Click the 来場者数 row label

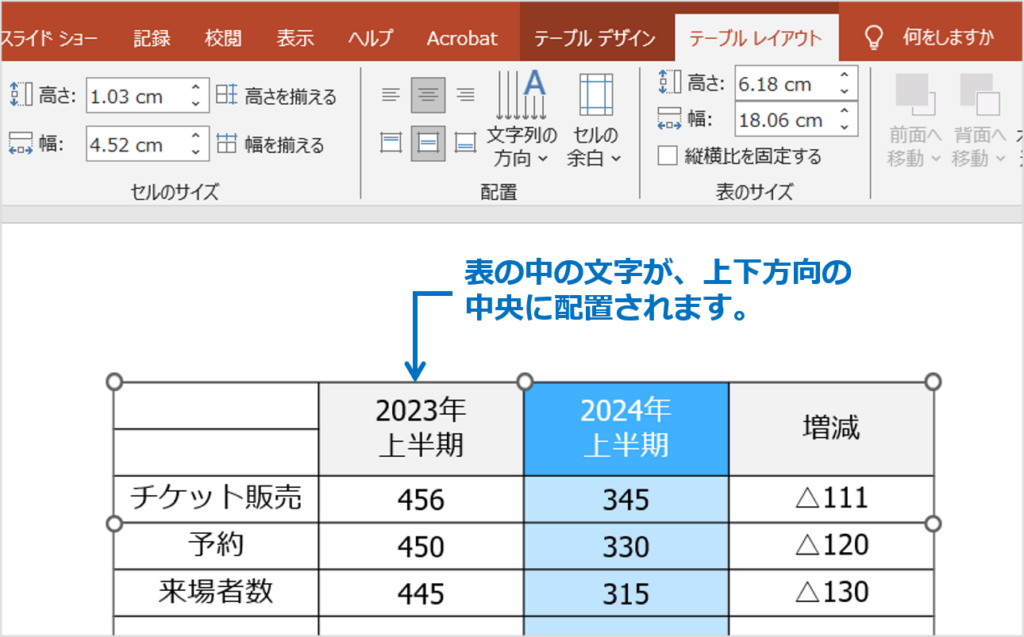pos(216,592)
